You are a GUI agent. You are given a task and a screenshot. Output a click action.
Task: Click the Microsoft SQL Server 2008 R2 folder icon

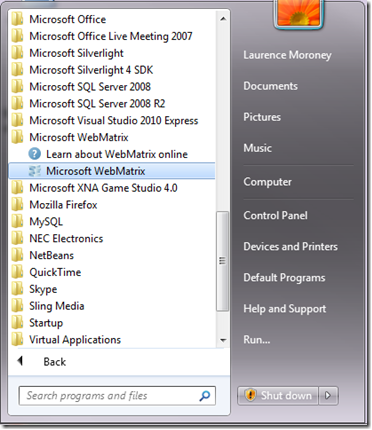[x=17, y=104]
